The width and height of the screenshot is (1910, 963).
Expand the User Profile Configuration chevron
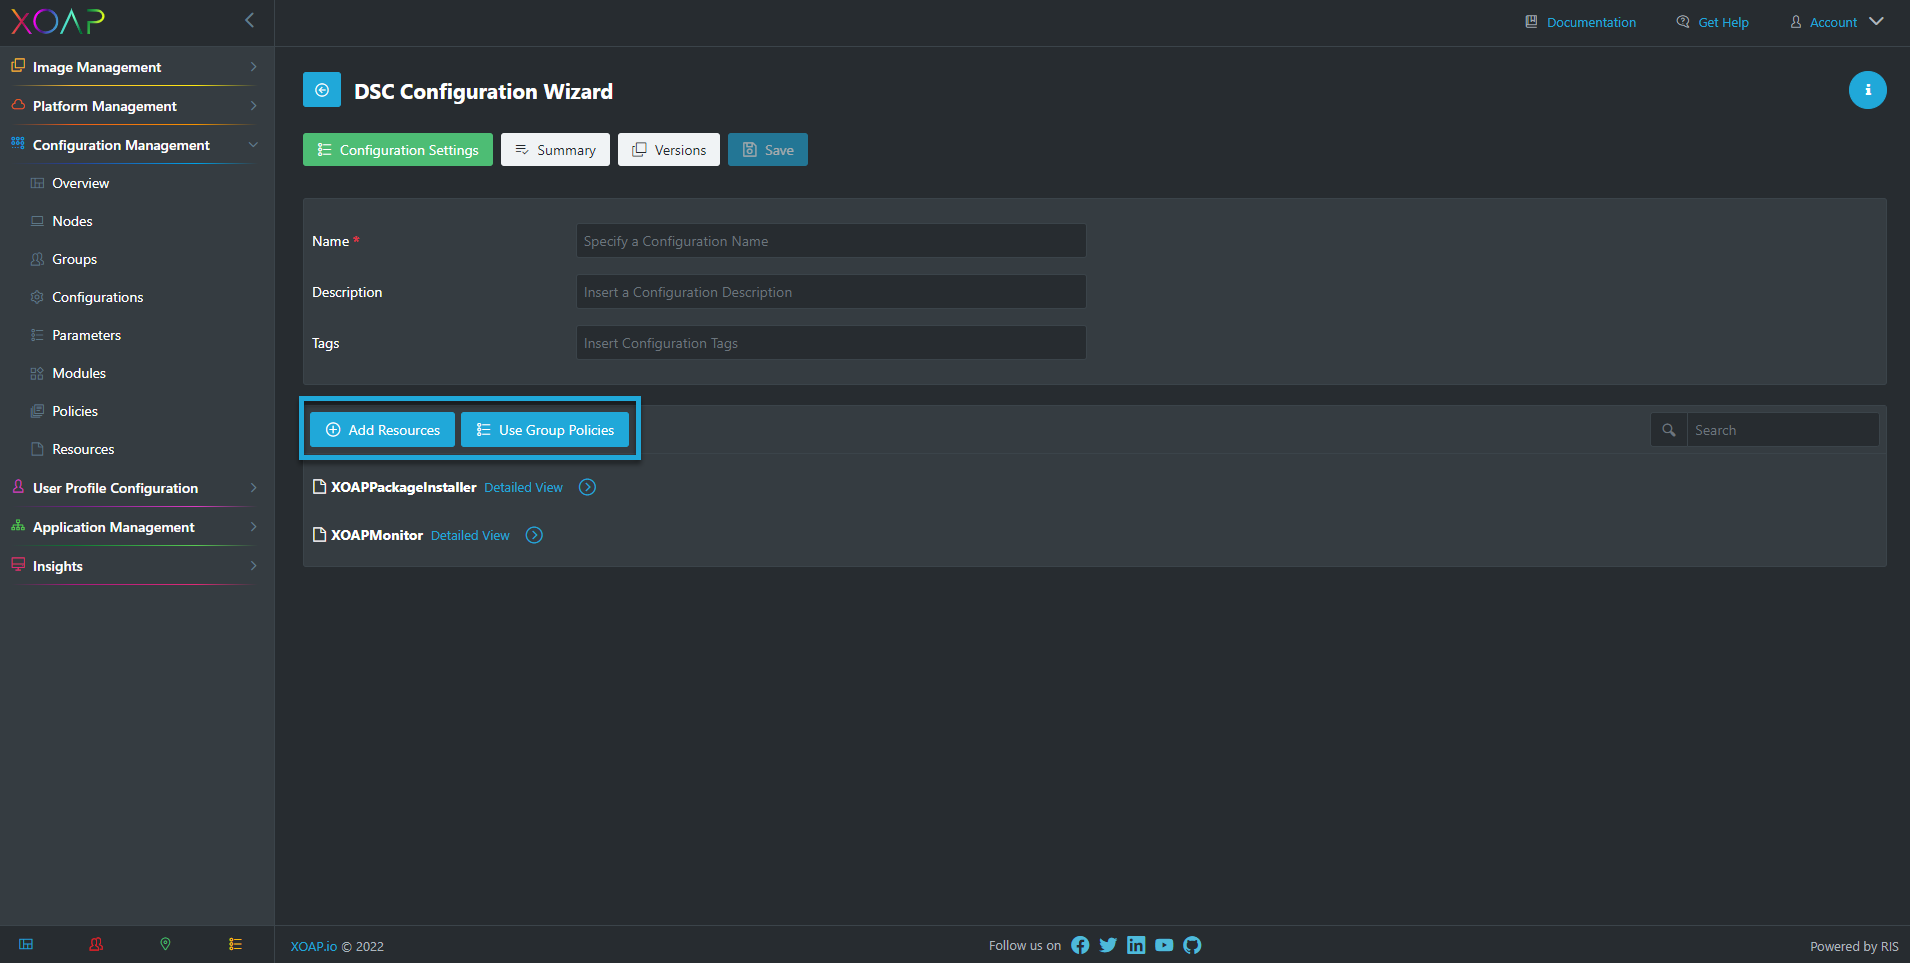click(253, 488)
